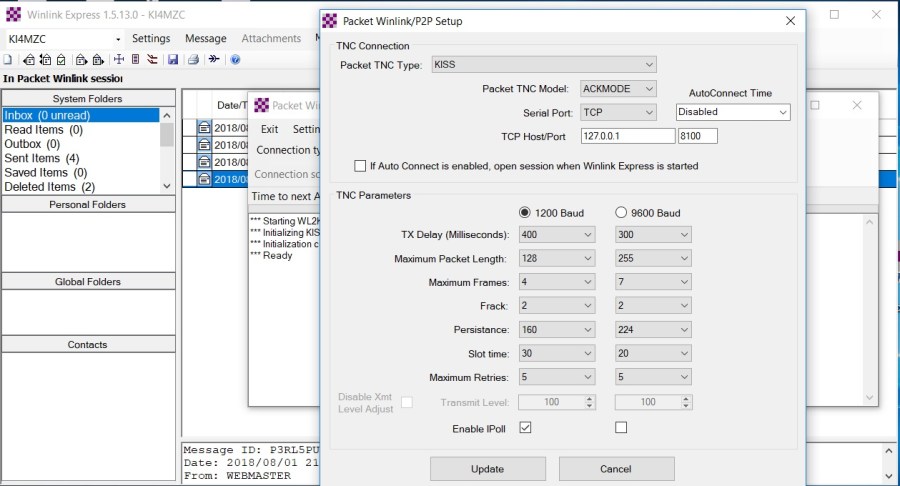Viewport: 900px width, 486px height.
Task: Click the printer icon in the toolbar
Action: point(193,60)
